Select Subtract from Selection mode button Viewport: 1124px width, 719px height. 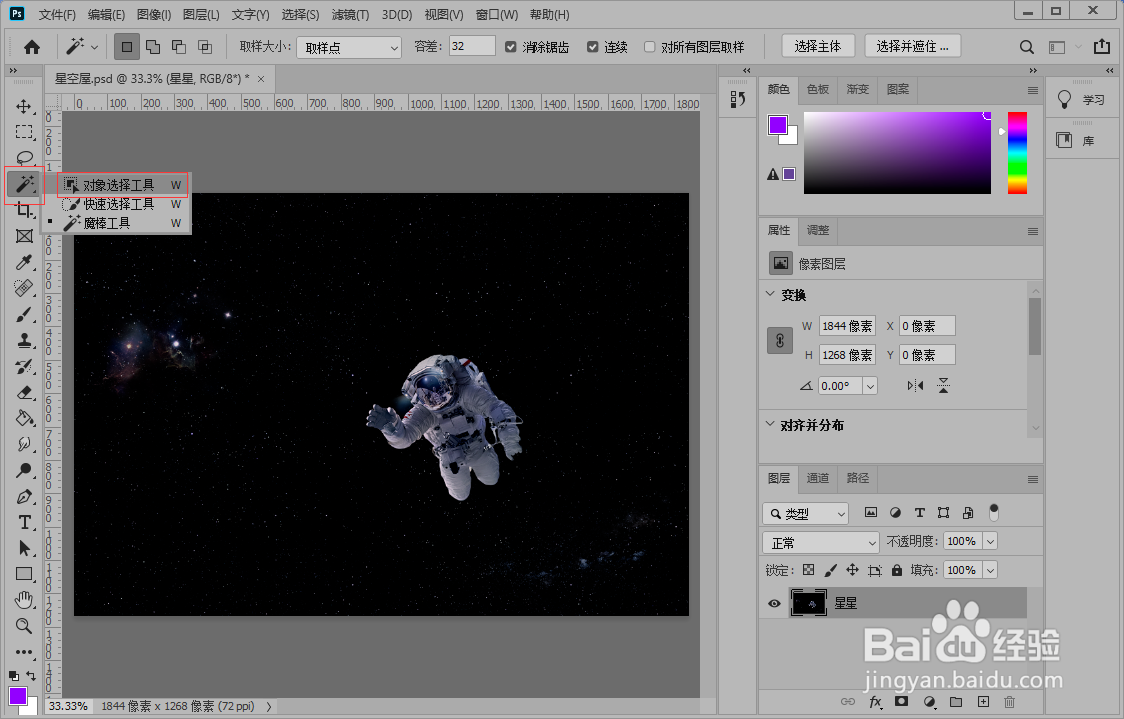(178, 47)
